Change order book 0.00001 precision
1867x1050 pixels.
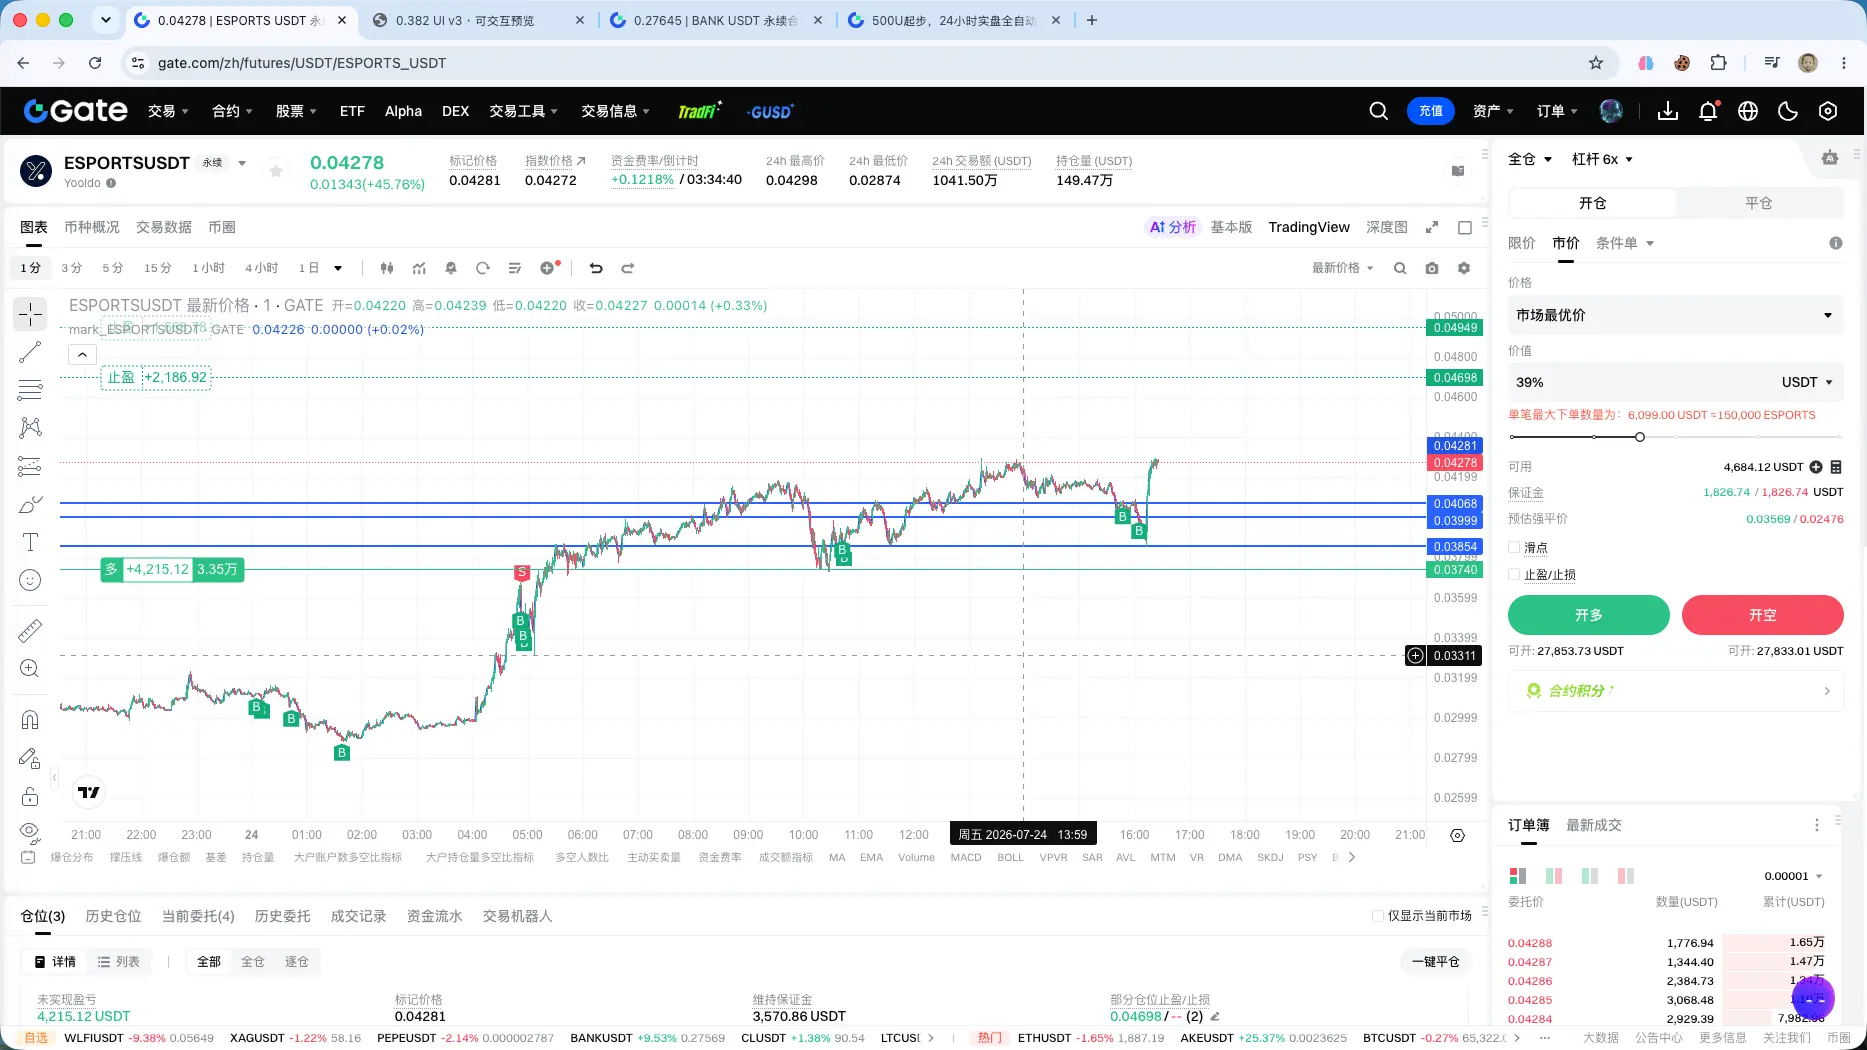[x=1793, y=876]
